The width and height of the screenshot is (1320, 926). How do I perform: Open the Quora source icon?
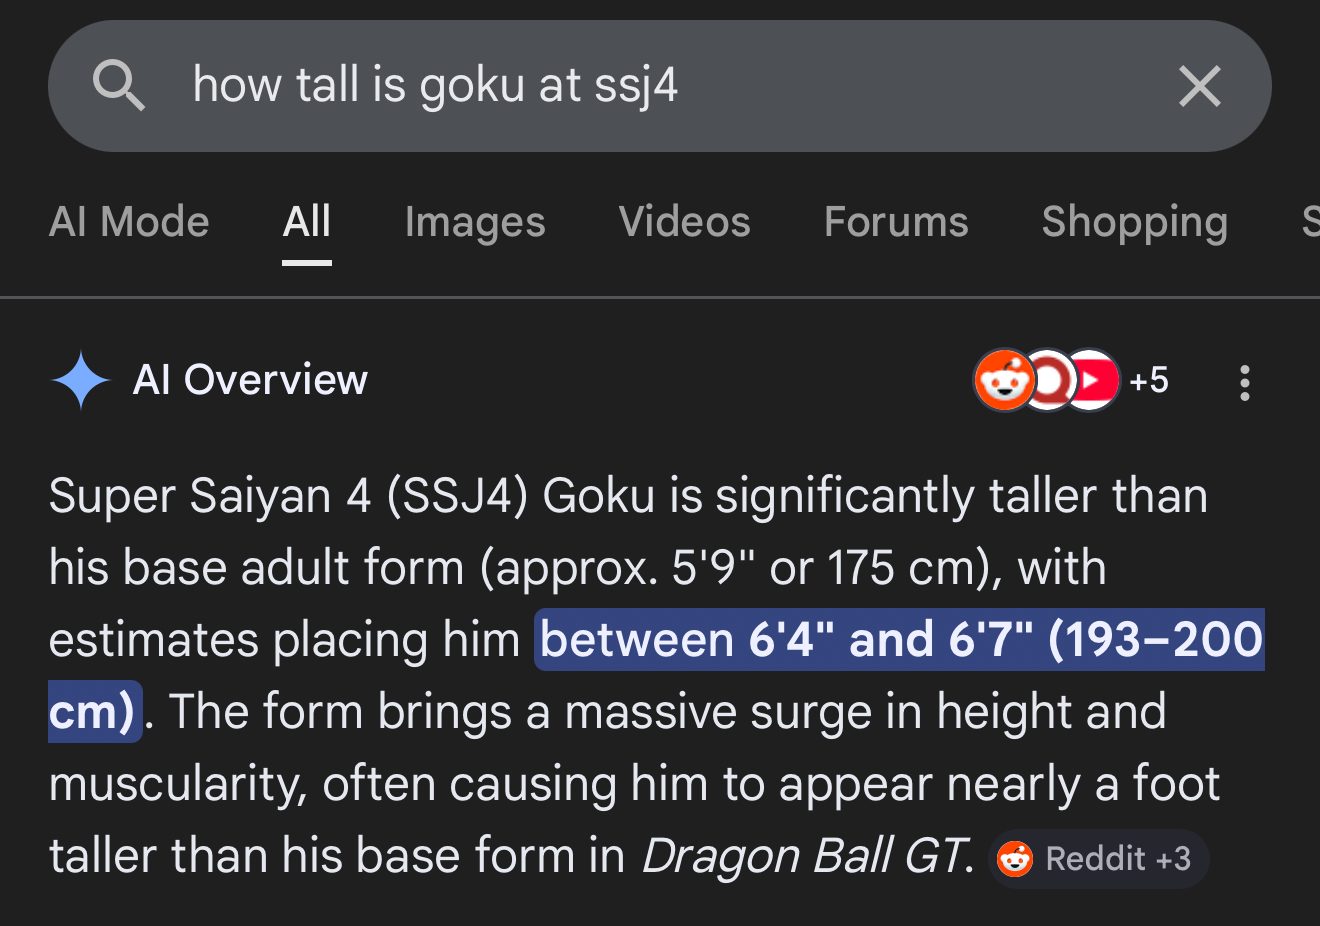click(x=1047, y=381)
